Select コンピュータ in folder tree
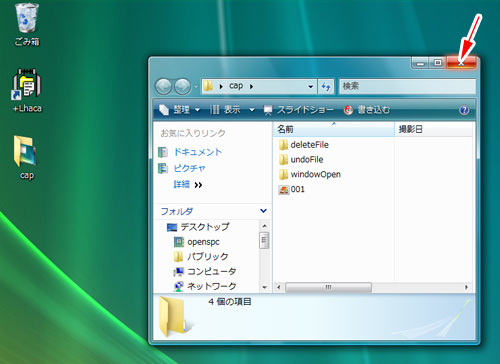The width and height of the screenshot is (500, 364). tap(204, 271)
